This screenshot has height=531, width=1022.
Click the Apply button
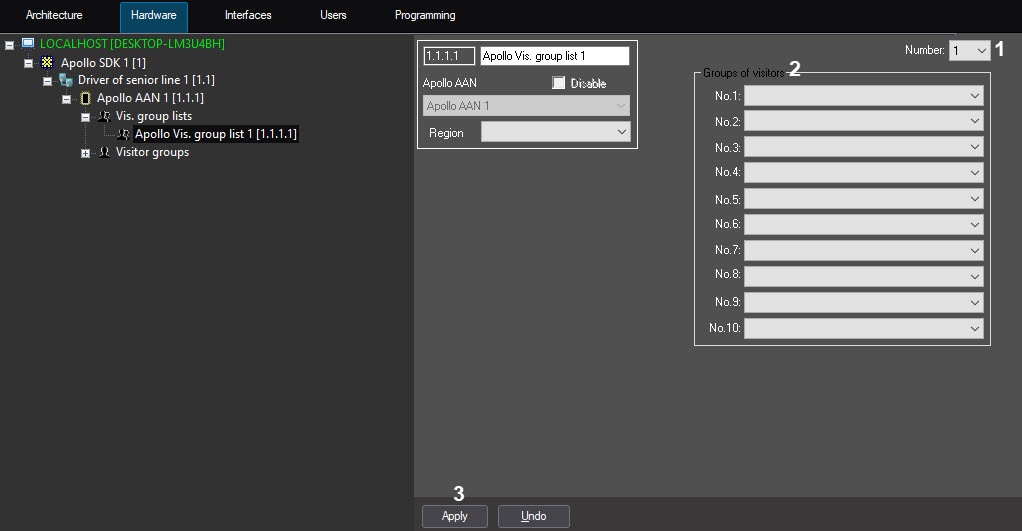454,516
